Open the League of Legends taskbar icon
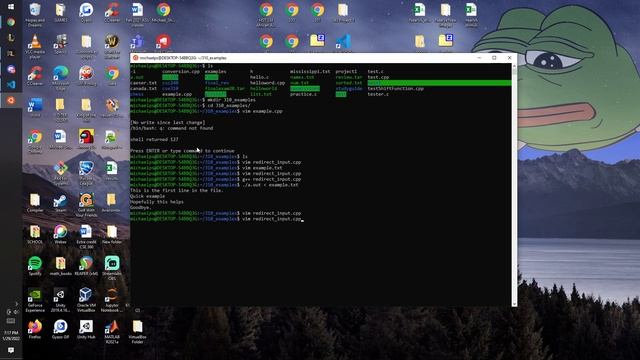The height and width of the screenshot is (360, 640). point(11,38)
